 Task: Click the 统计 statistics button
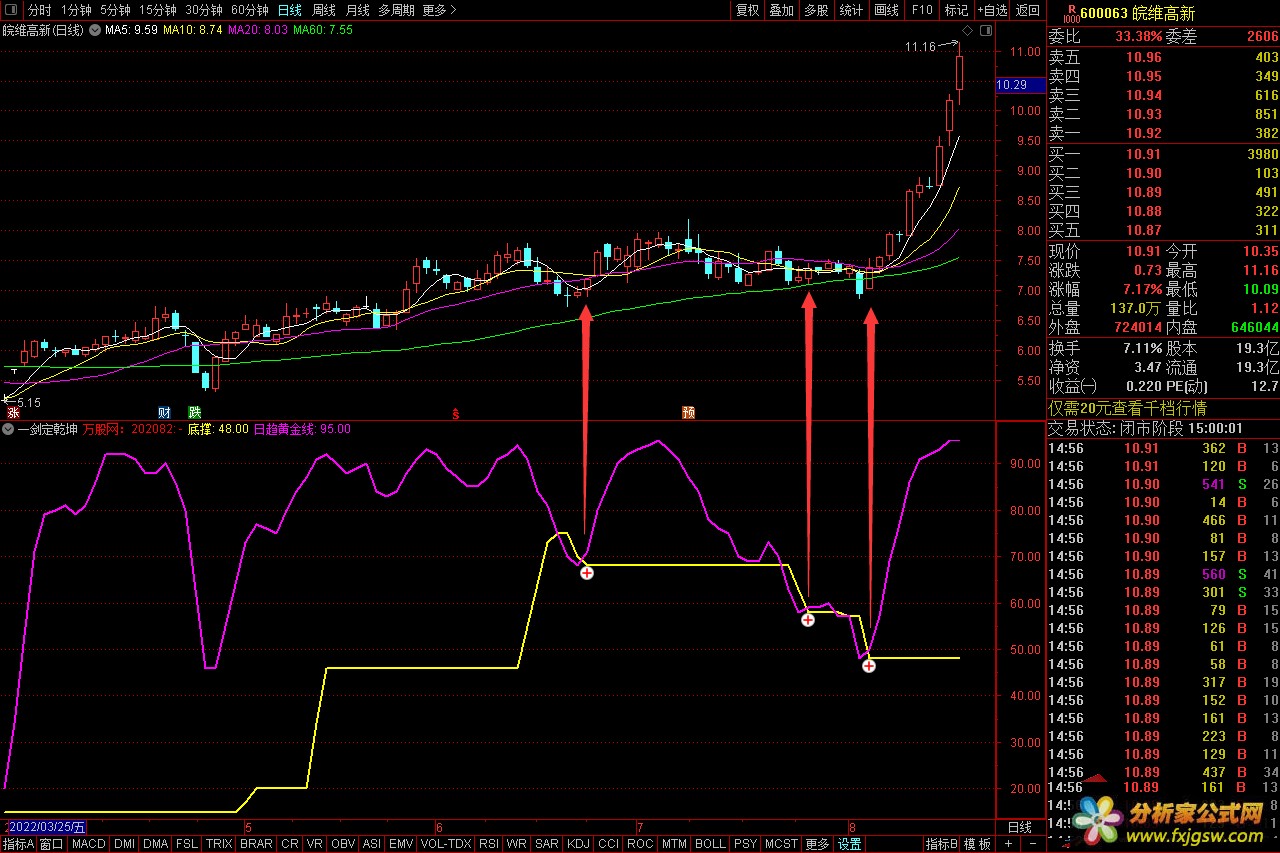tap(851, 10)
